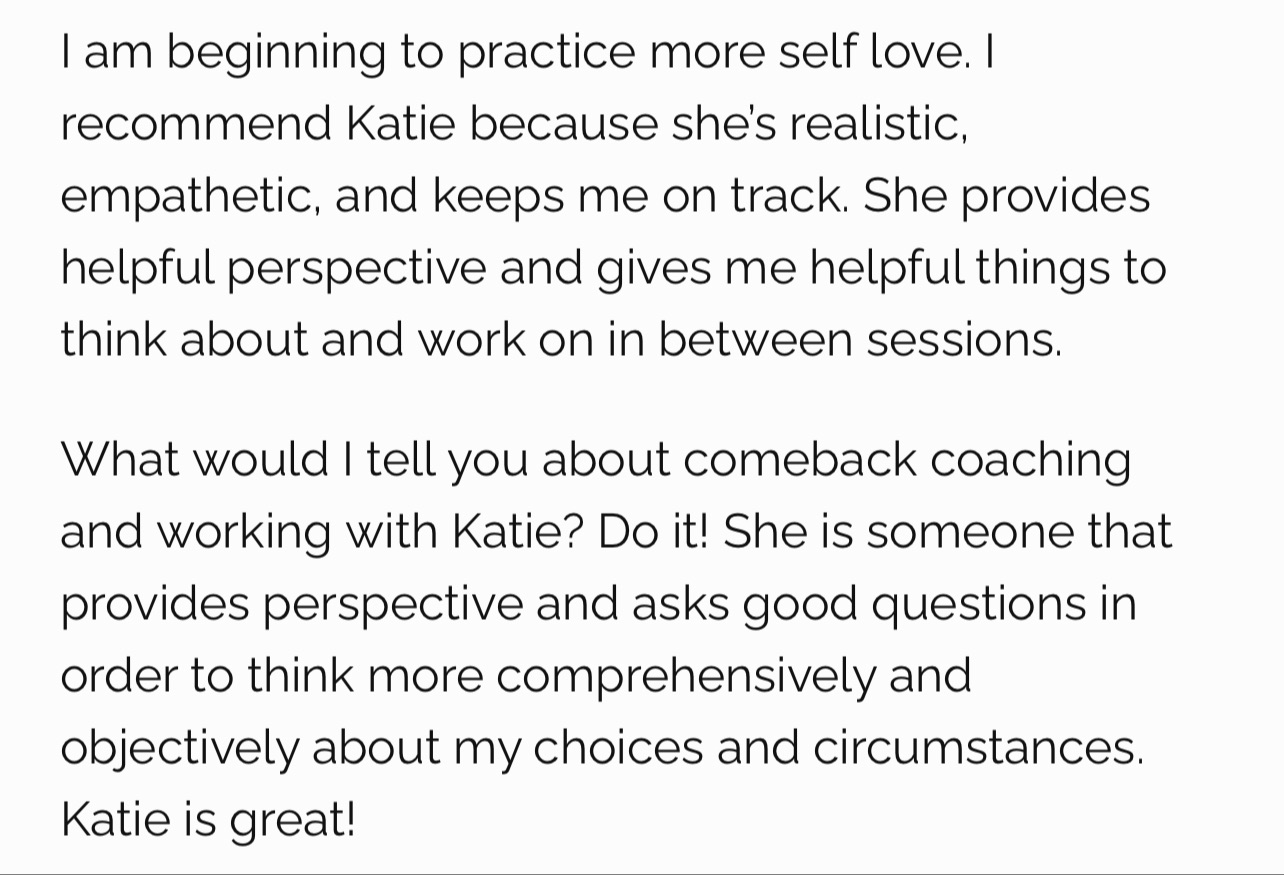Click the word 'objectively'

pos(180,749)
